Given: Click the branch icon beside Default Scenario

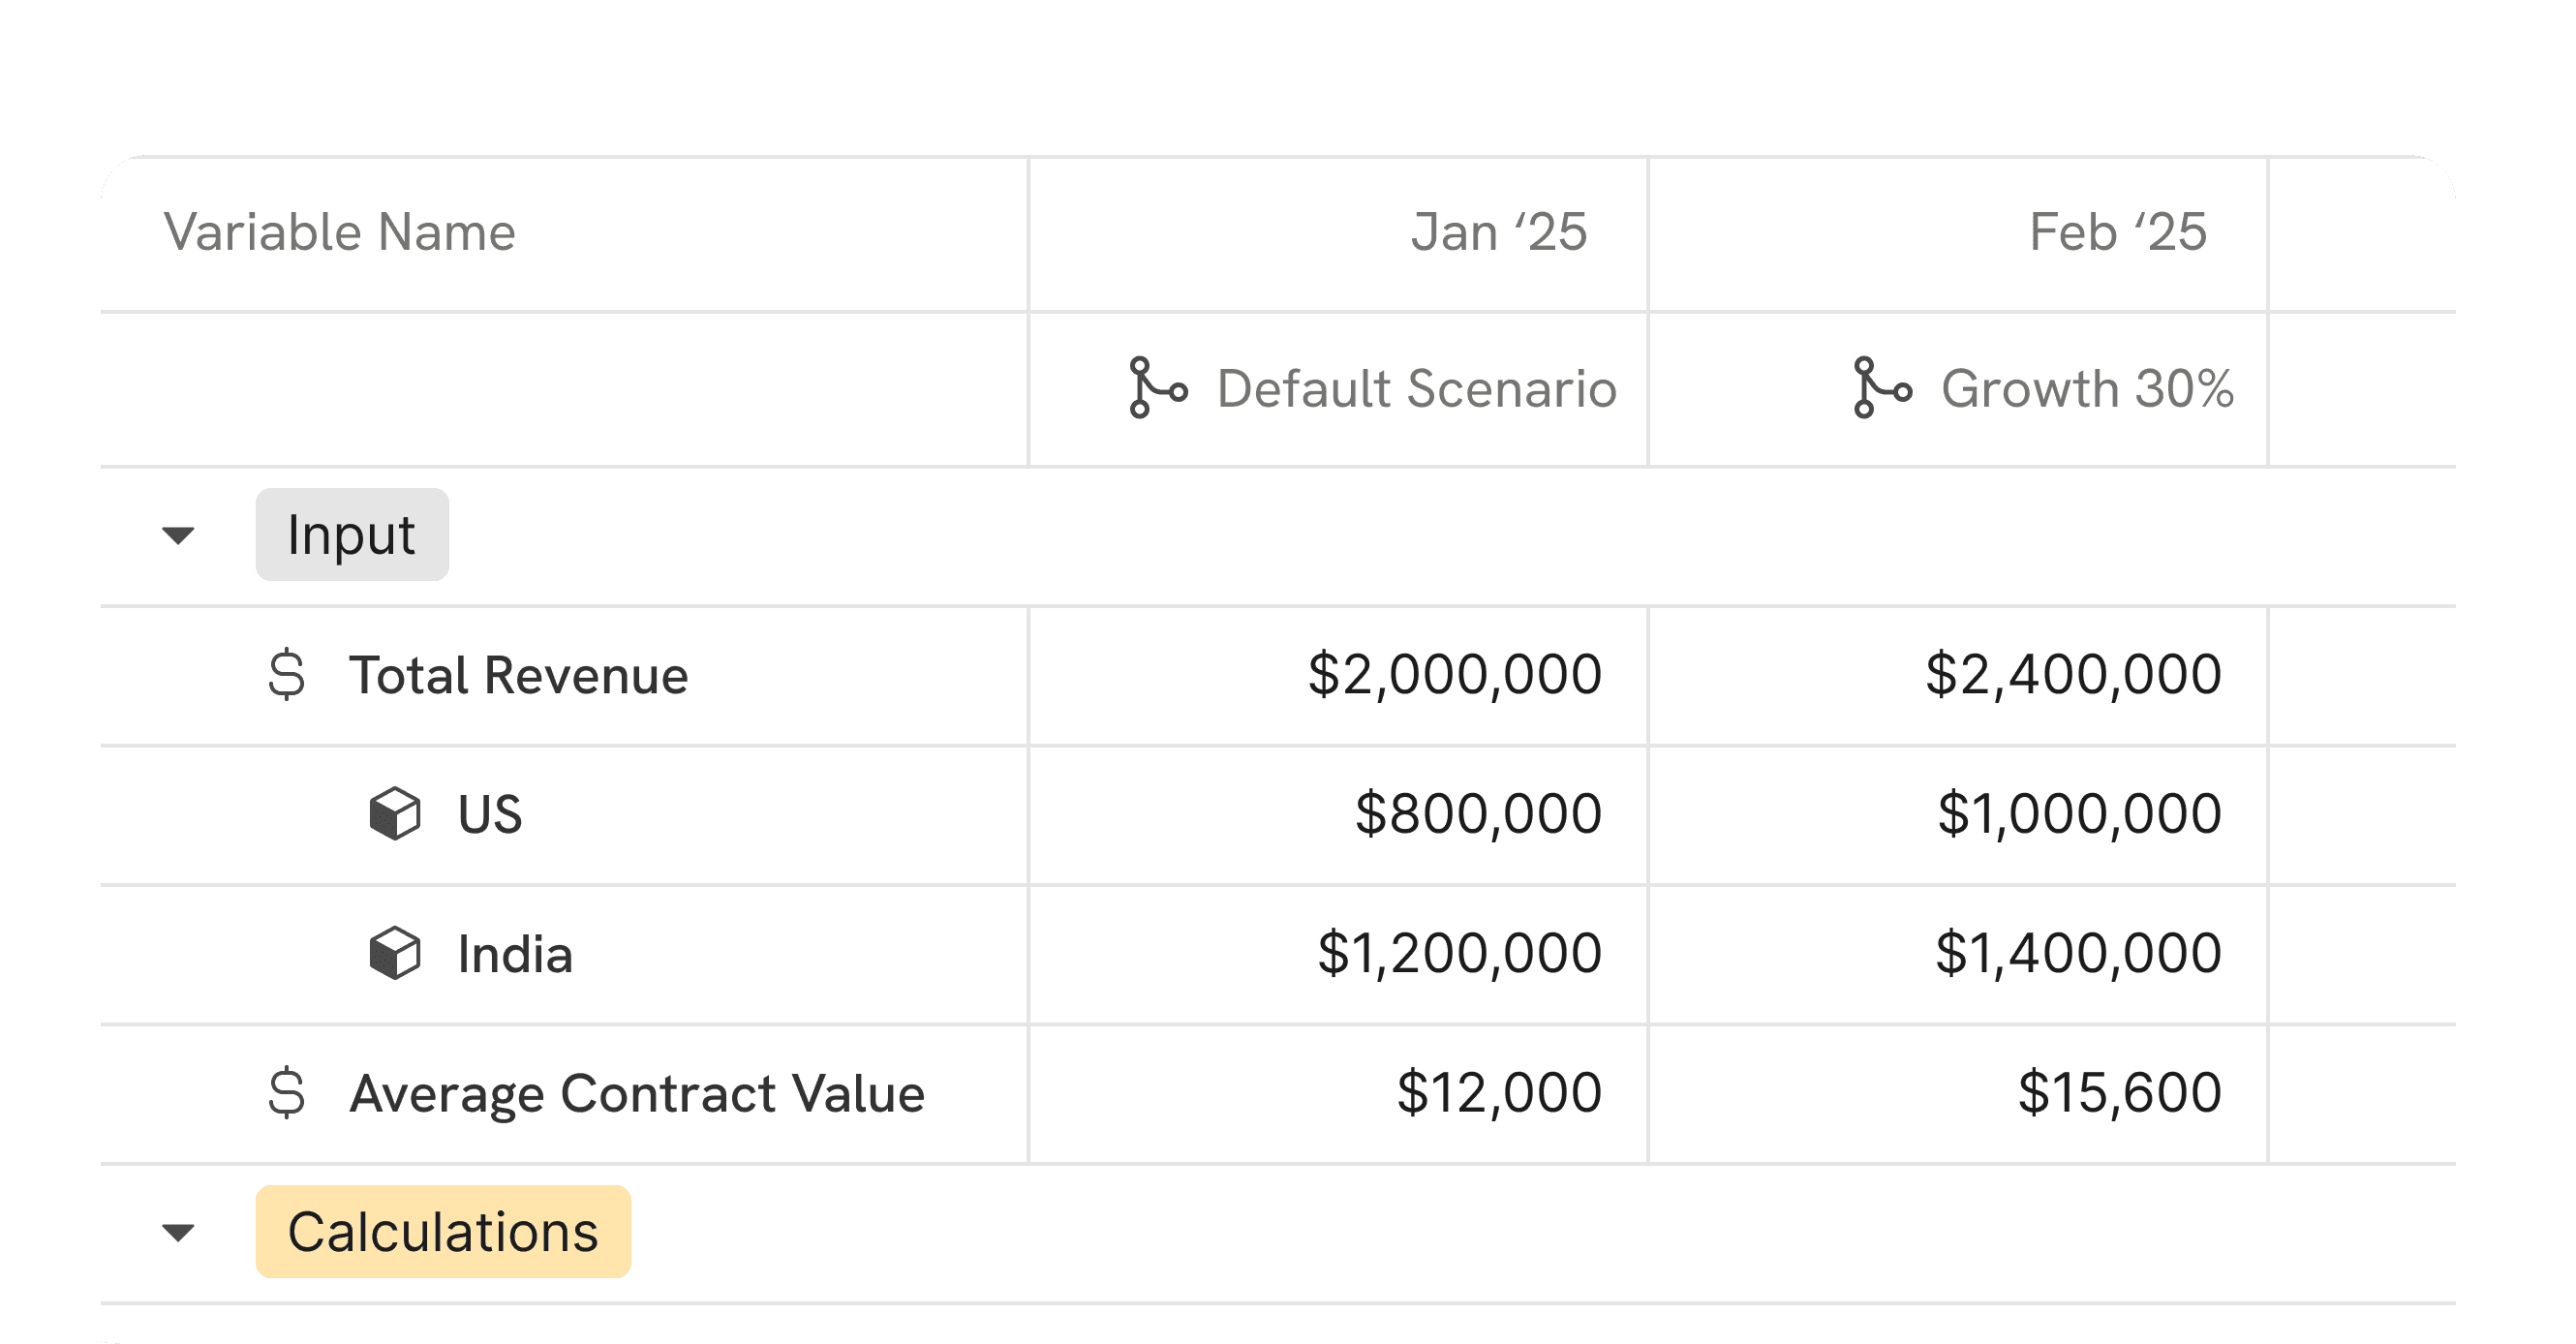Looking at the screenshot, I should (1157, 388).
